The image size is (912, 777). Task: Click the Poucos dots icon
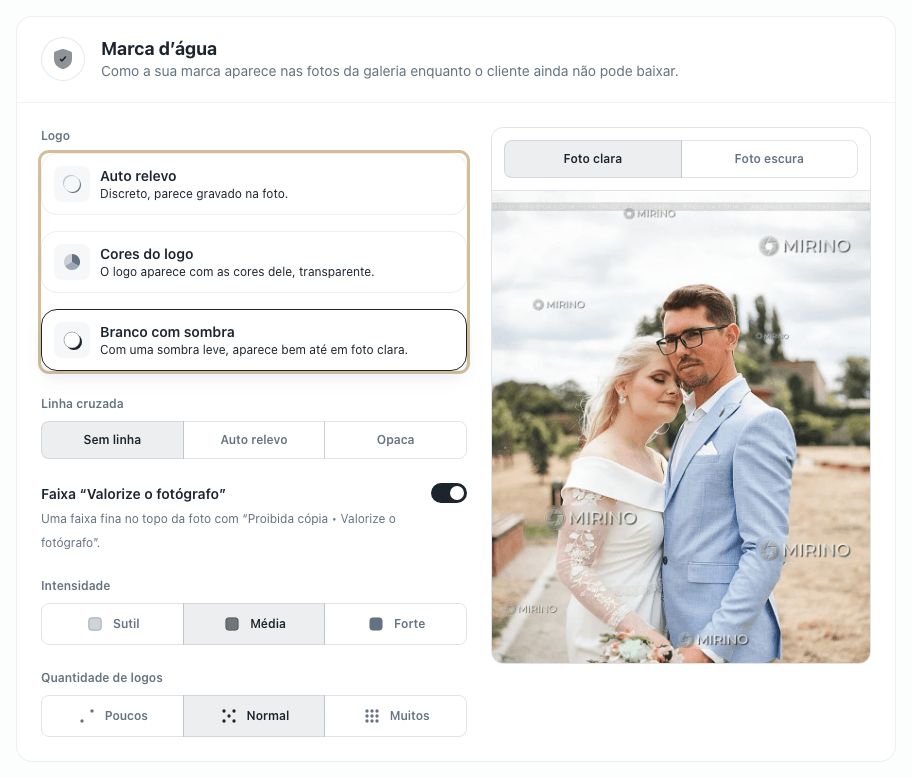pos(87,716)
